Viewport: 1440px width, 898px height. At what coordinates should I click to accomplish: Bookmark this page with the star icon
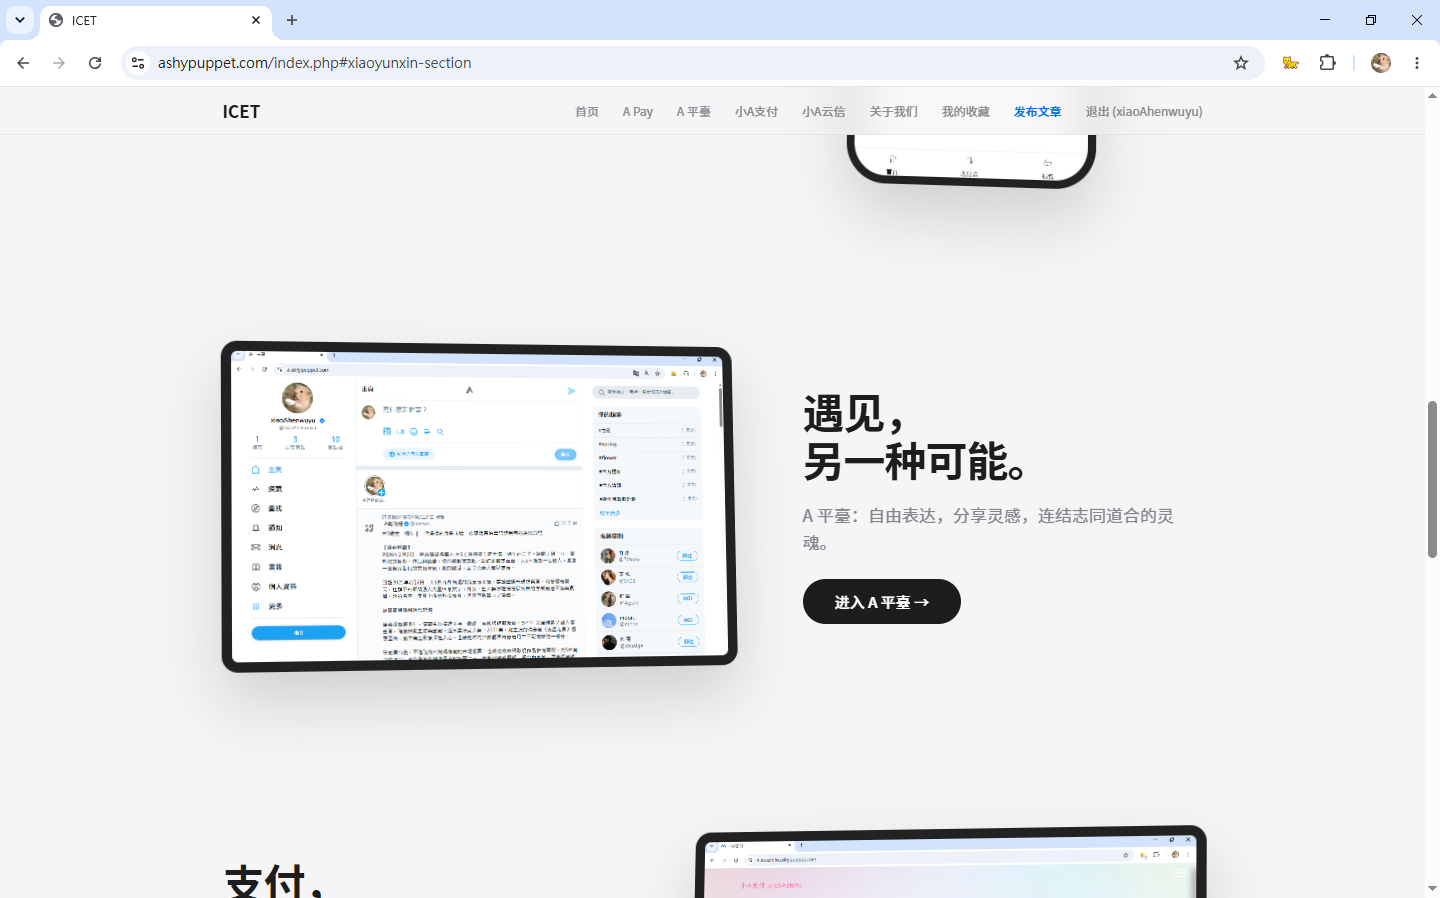1241,63
